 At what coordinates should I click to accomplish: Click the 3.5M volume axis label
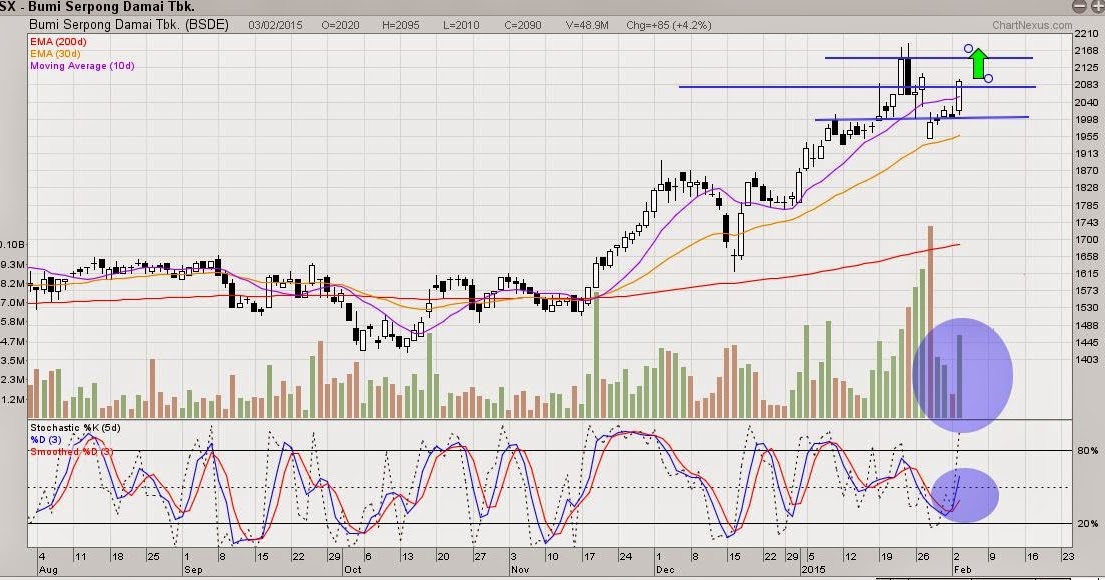tap(13, 360)
